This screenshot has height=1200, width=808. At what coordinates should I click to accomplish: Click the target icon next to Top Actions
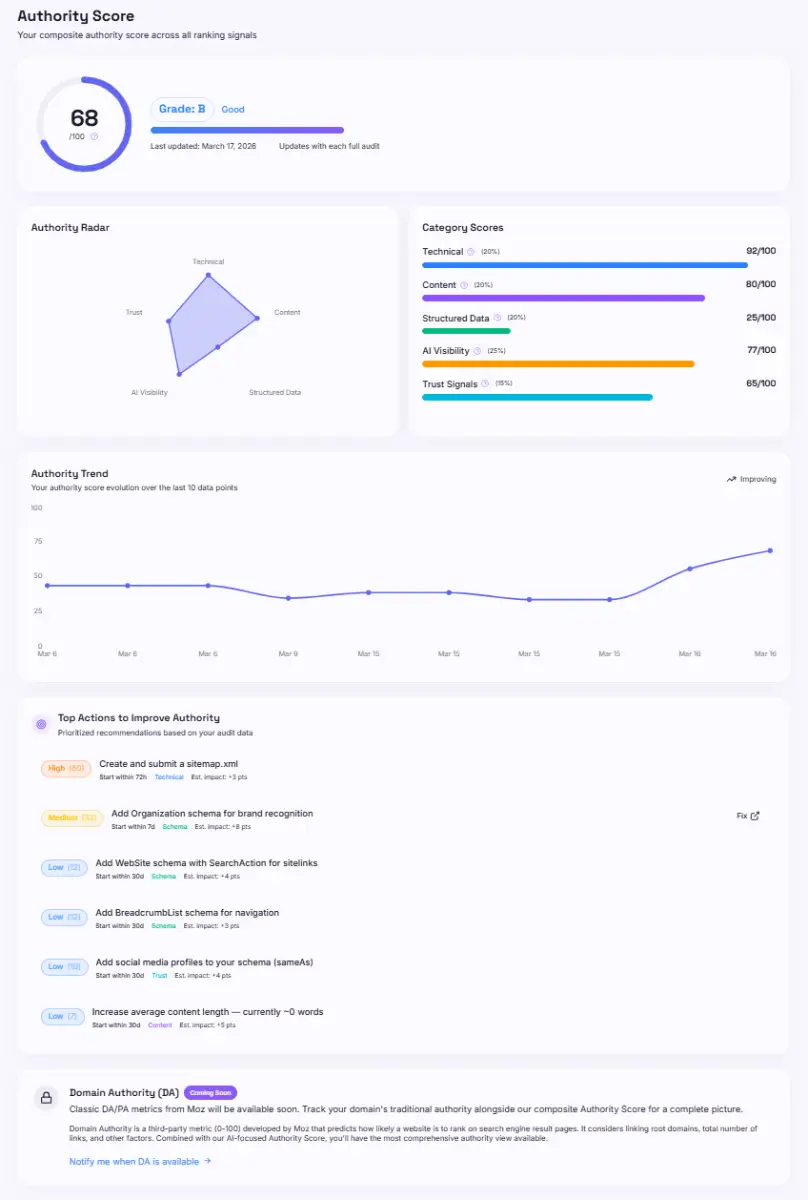pyautogui.click(x=41, y=724)
